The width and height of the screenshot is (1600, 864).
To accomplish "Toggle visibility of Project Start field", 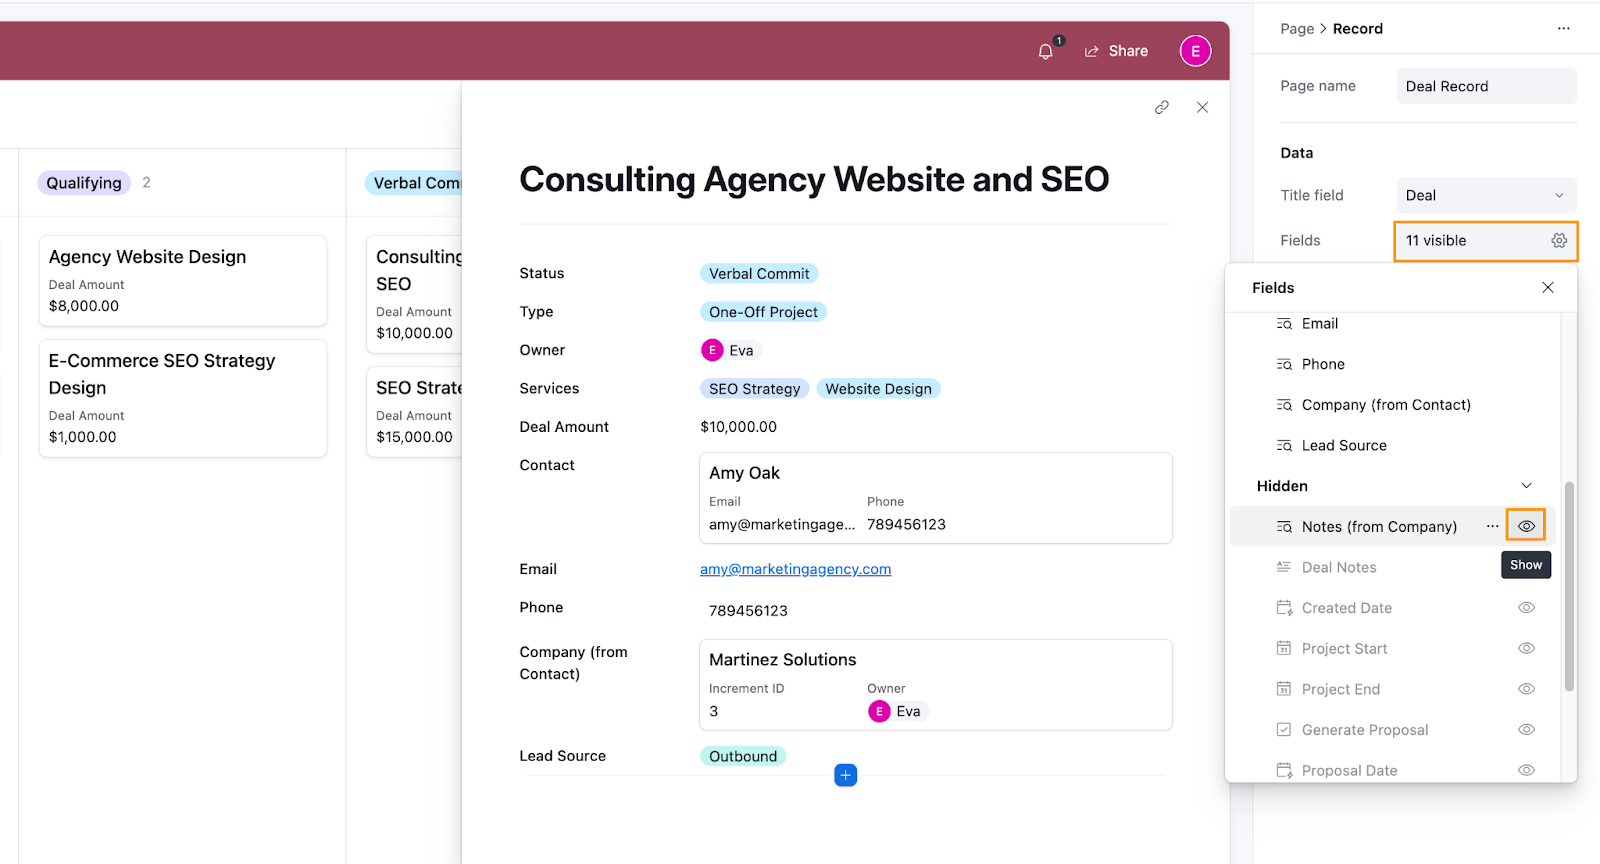I will point(1526,649).
